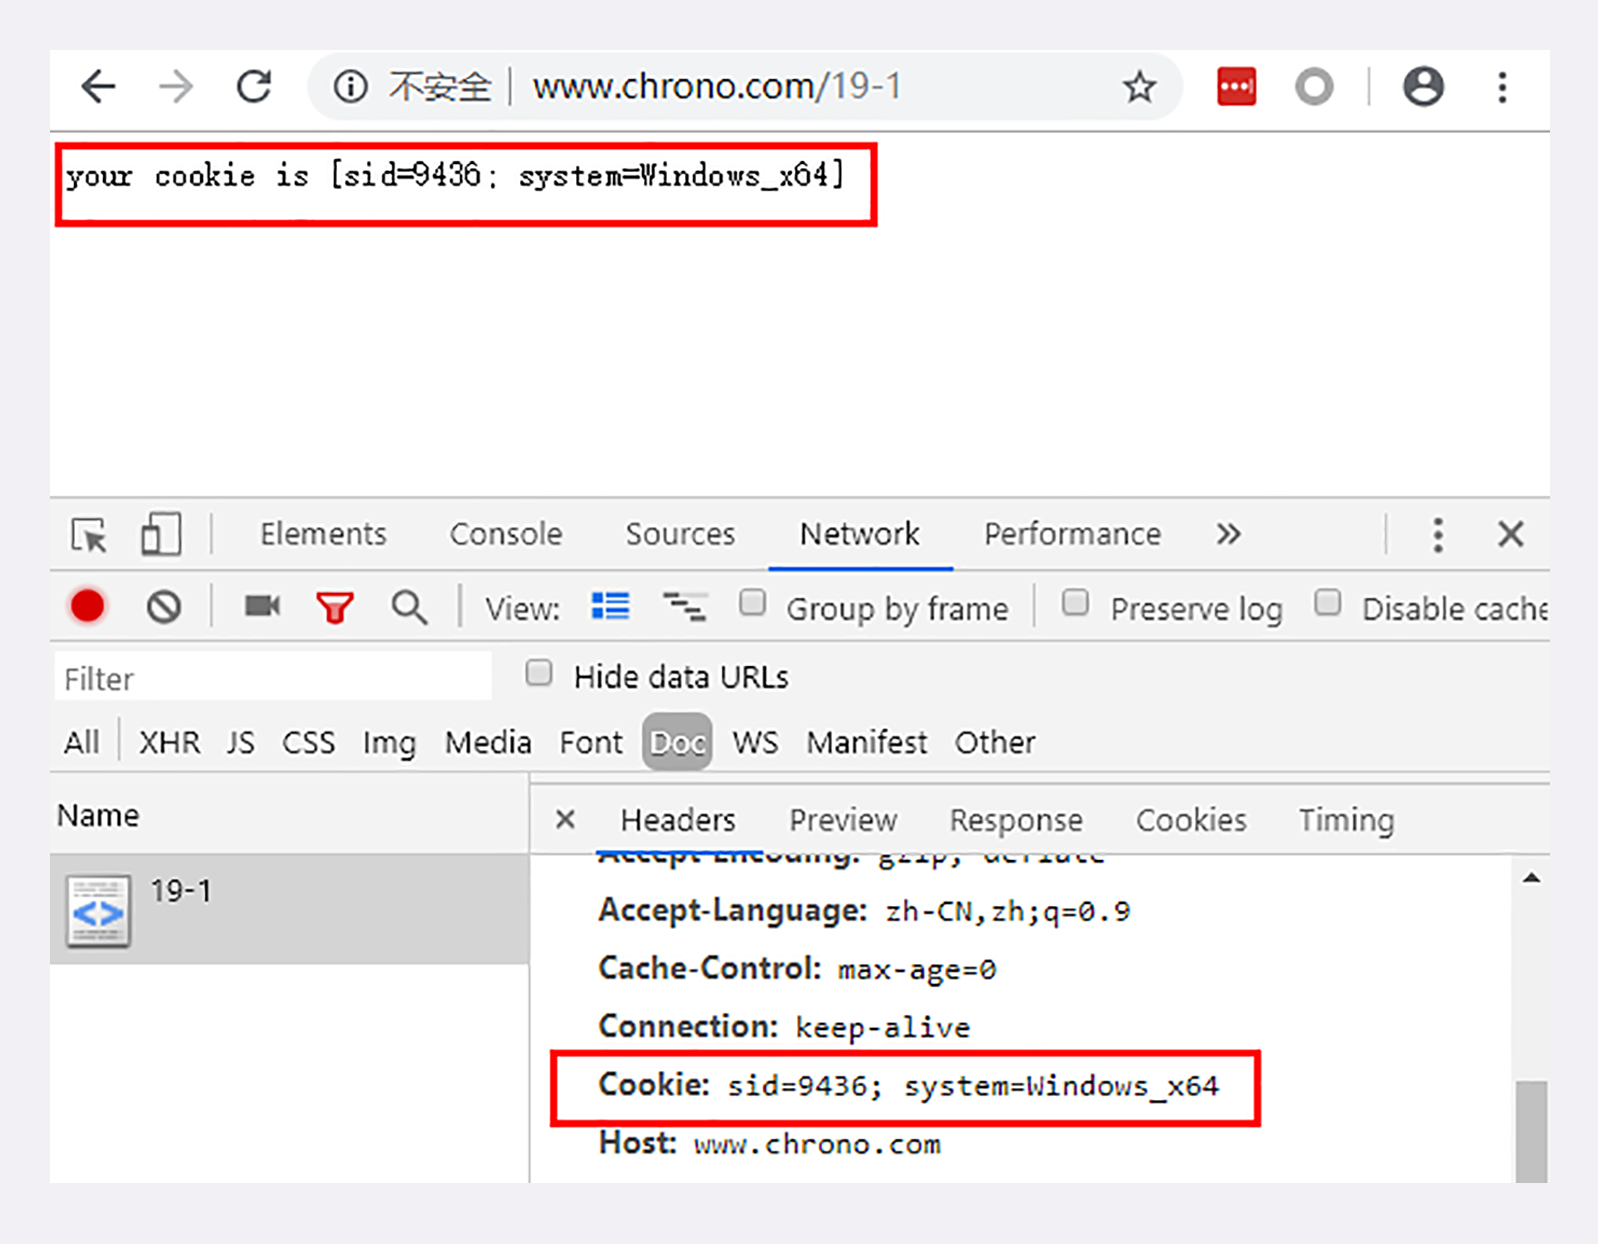
Task: Open the Chrome browser options menu
Action: click(x=1502, y=87)
